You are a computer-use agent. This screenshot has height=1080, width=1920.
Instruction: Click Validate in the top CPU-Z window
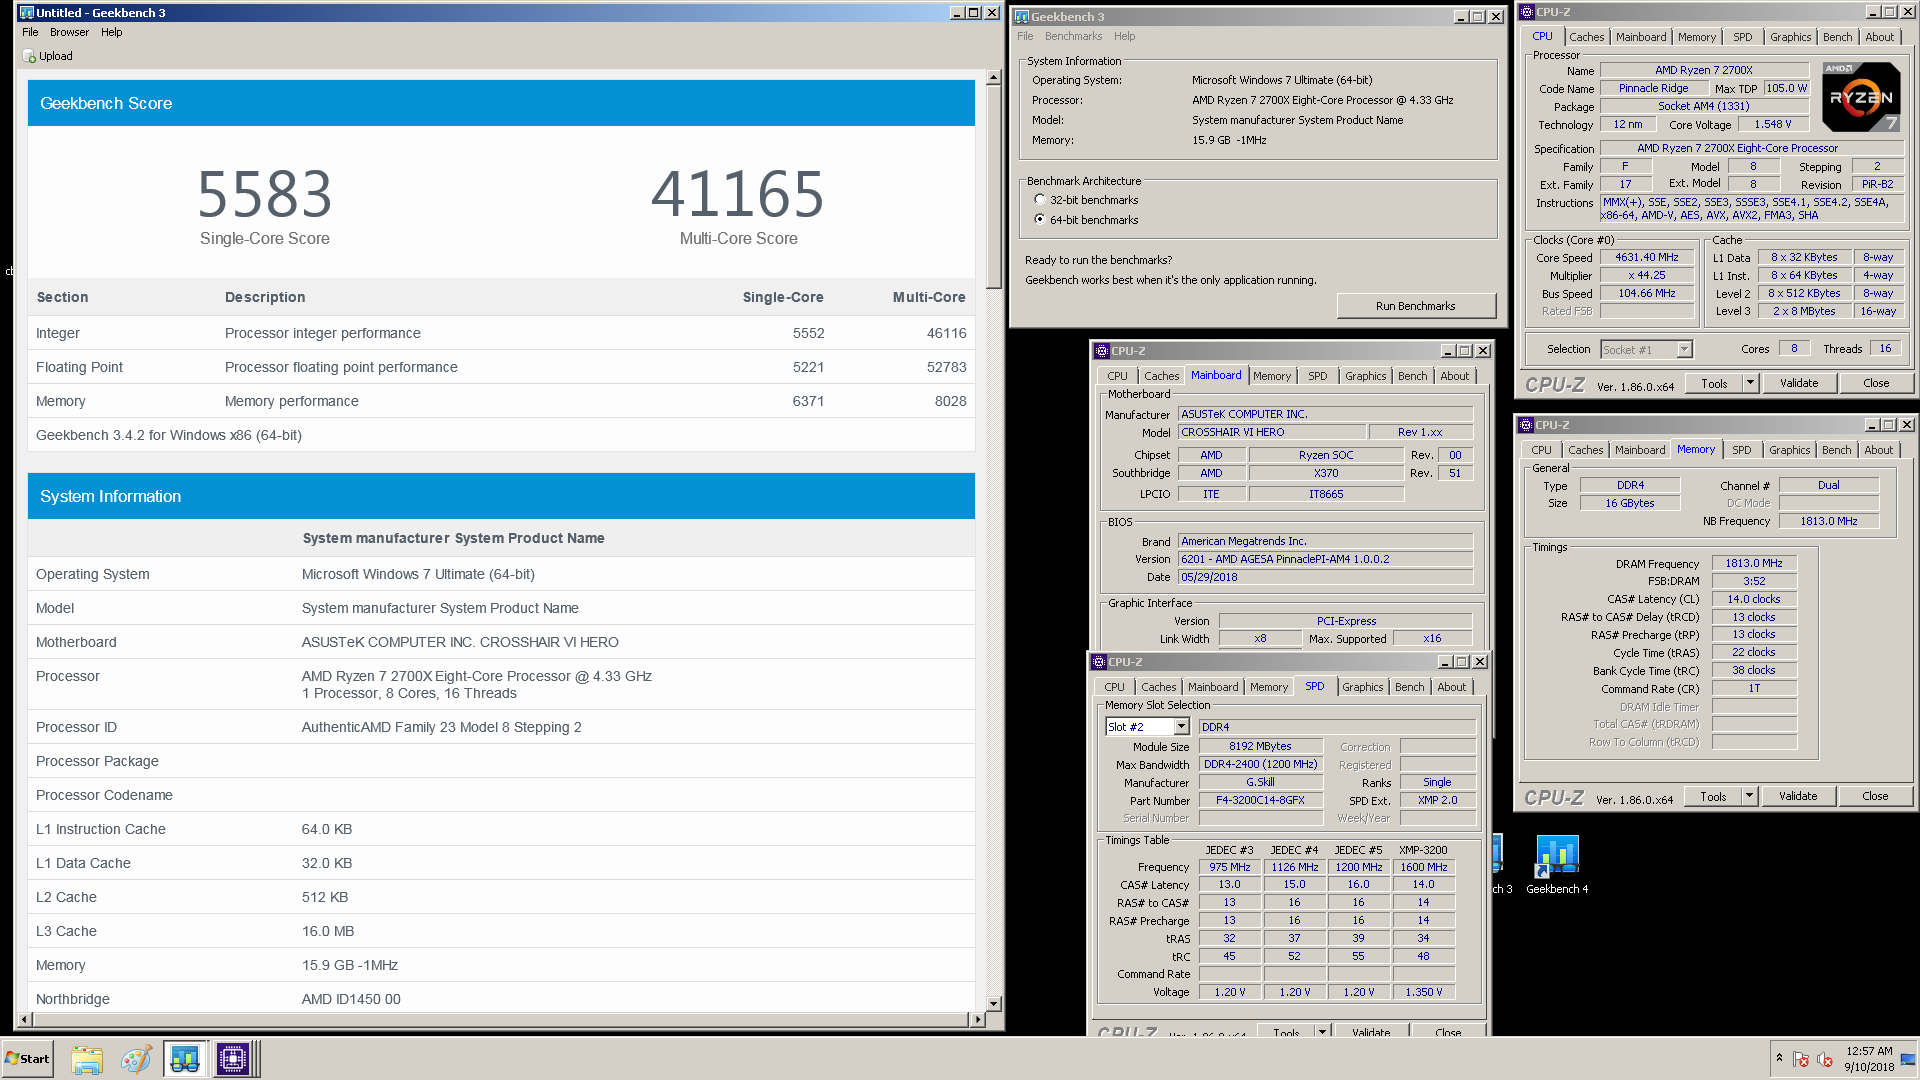(1799, 383)
